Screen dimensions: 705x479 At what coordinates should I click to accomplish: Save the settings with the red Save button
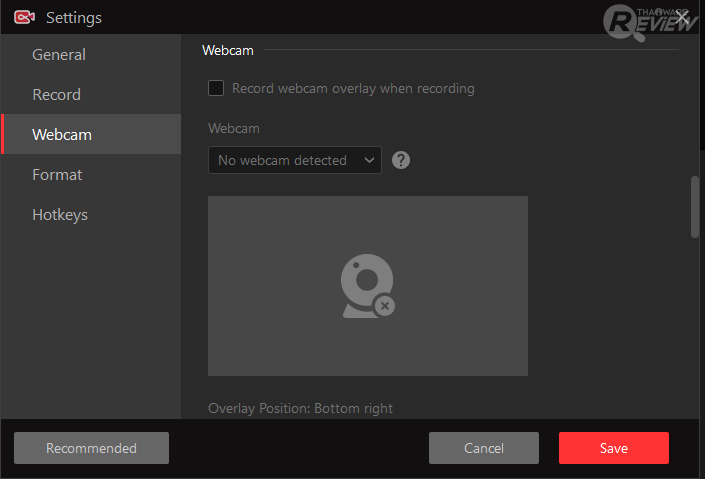coord(614,448)
